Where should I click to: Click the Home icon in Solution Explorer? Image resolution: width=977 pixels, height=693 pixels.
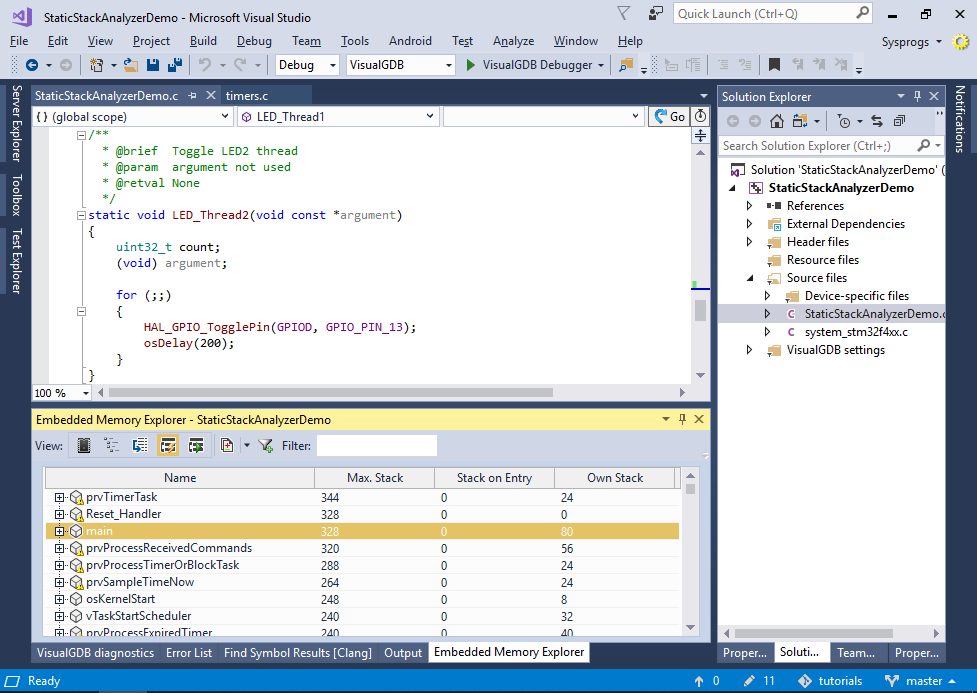click(x=776, y=121)
